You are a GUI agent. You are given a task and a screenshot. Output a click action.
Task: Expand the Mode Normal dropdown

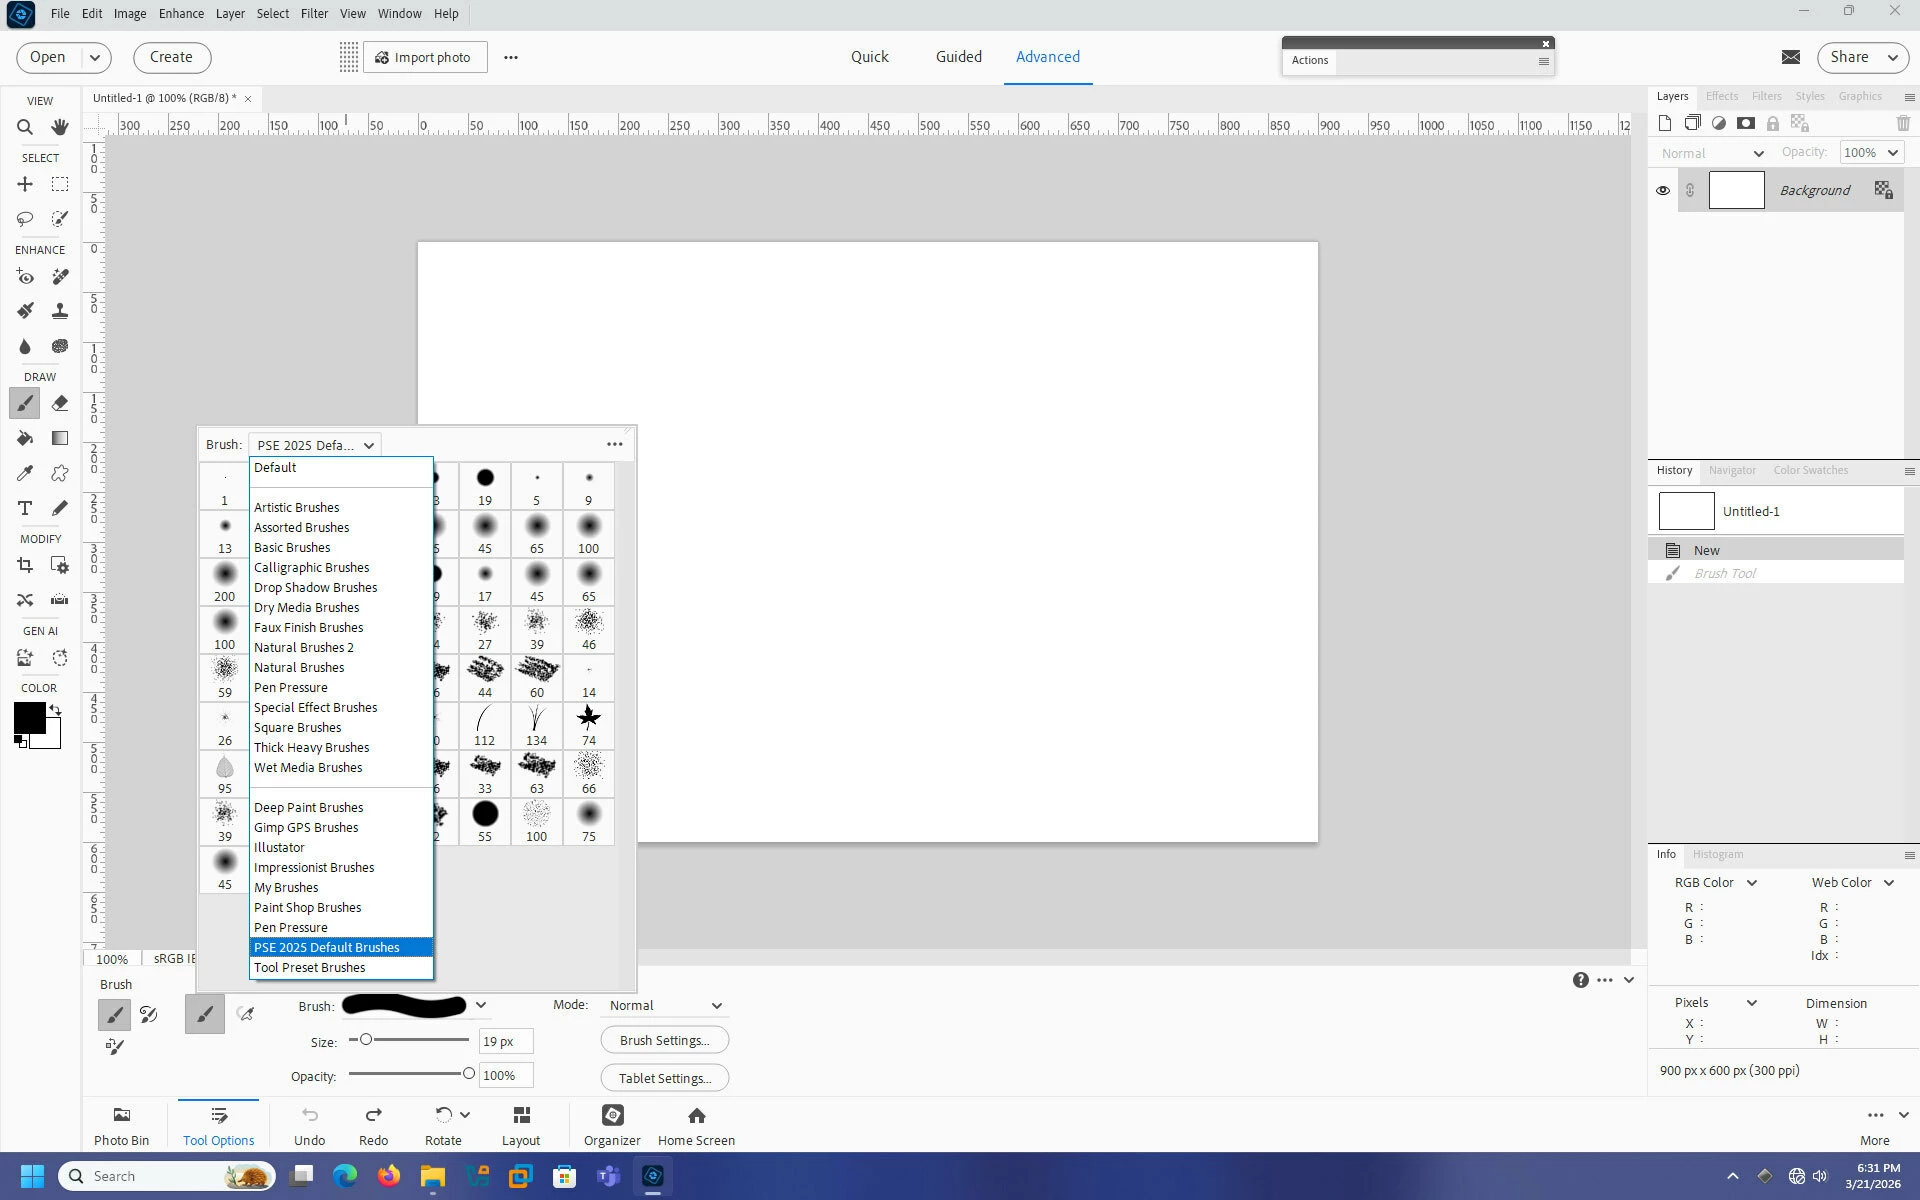665,1006
